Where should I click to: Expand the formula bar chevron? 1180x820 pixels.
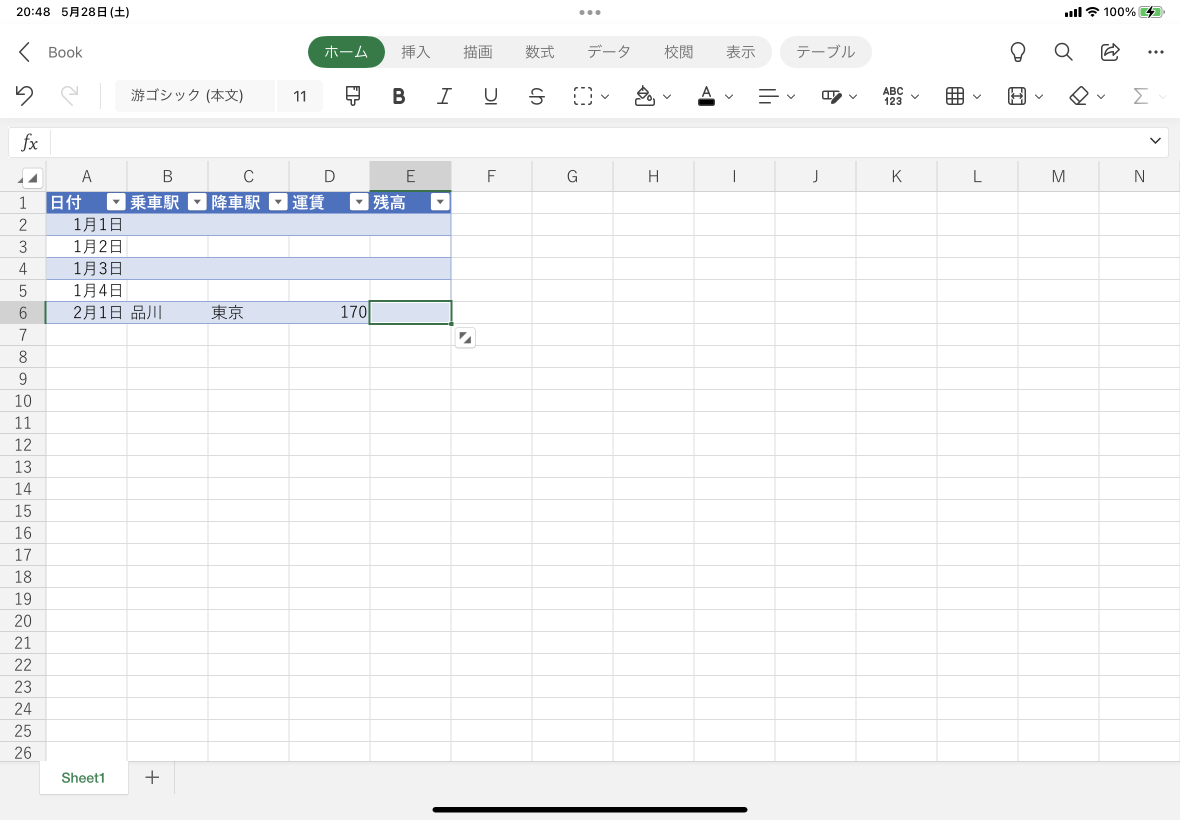1155,141
